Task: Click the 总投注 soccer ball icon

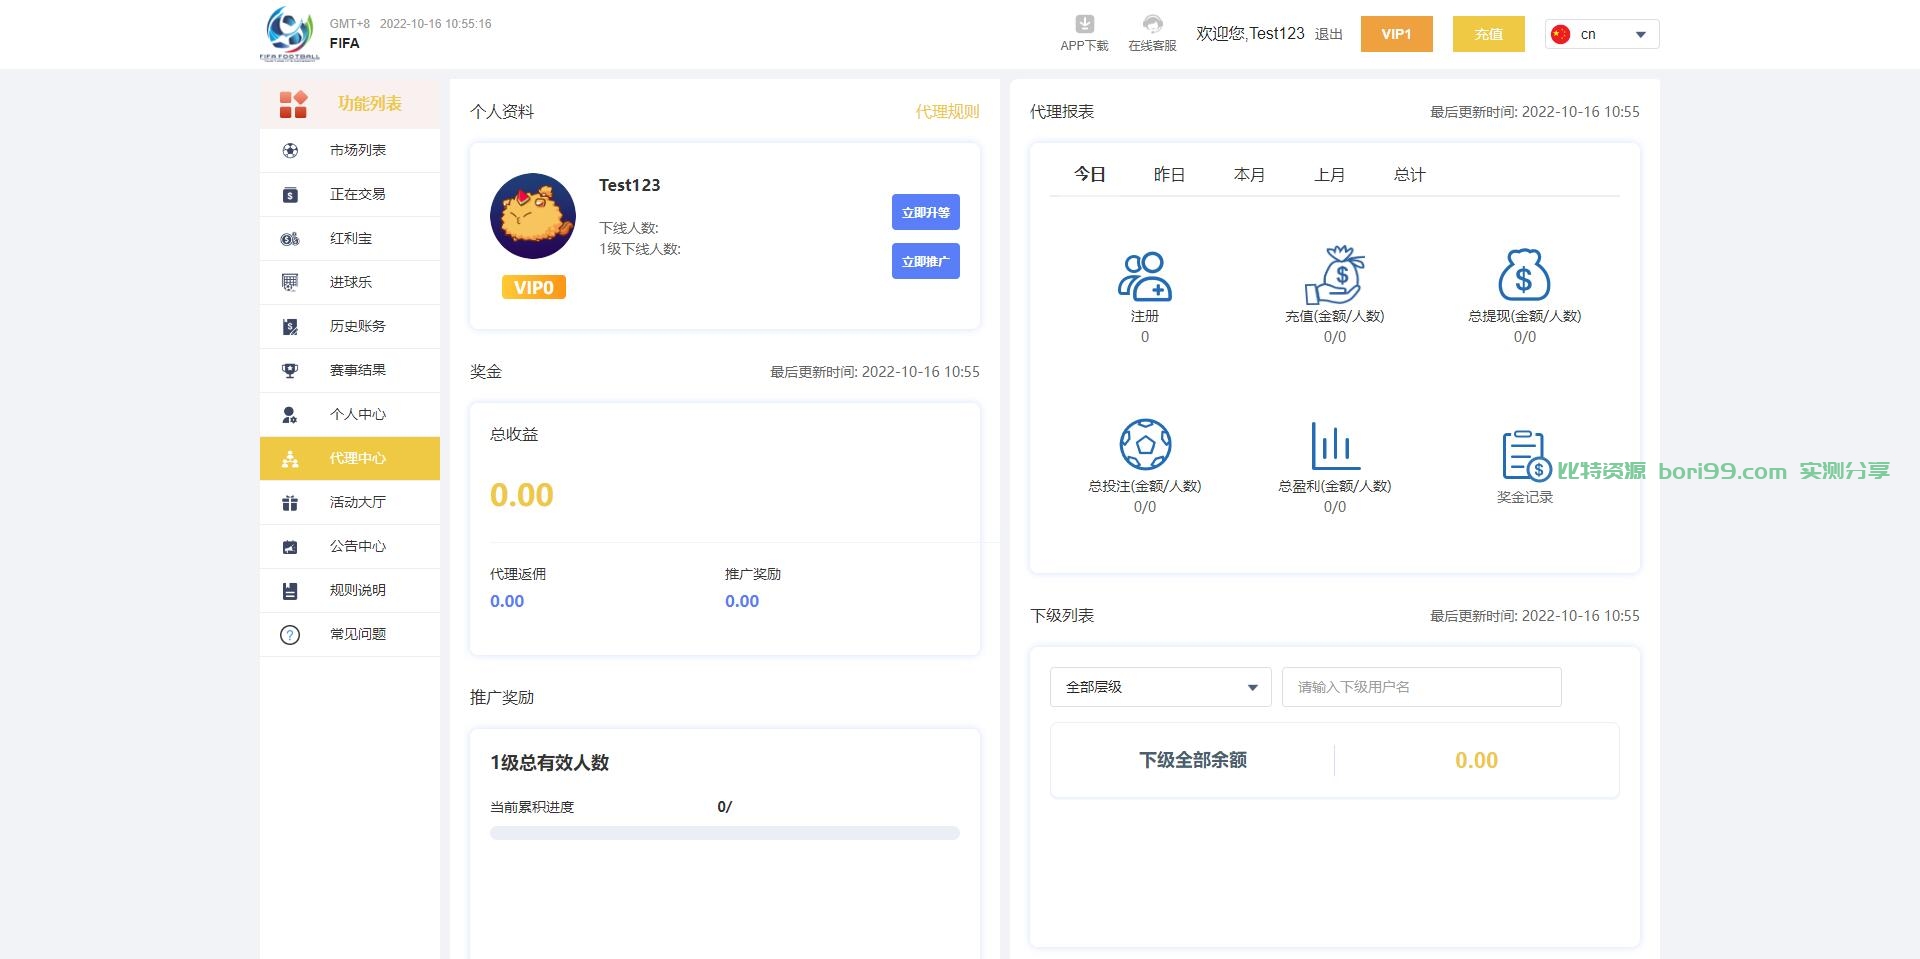Action: pyautogui.click(x=1145, y=444)
